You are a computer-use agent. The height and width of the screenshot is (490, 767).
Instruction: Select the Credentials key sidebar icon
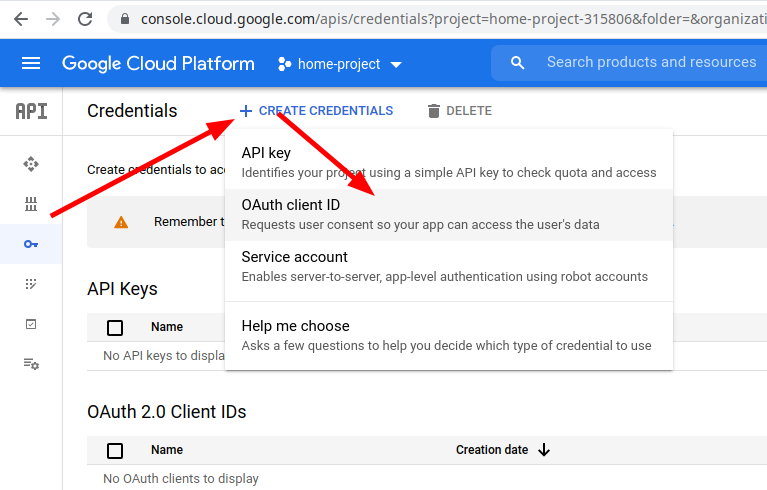[31, 244]
